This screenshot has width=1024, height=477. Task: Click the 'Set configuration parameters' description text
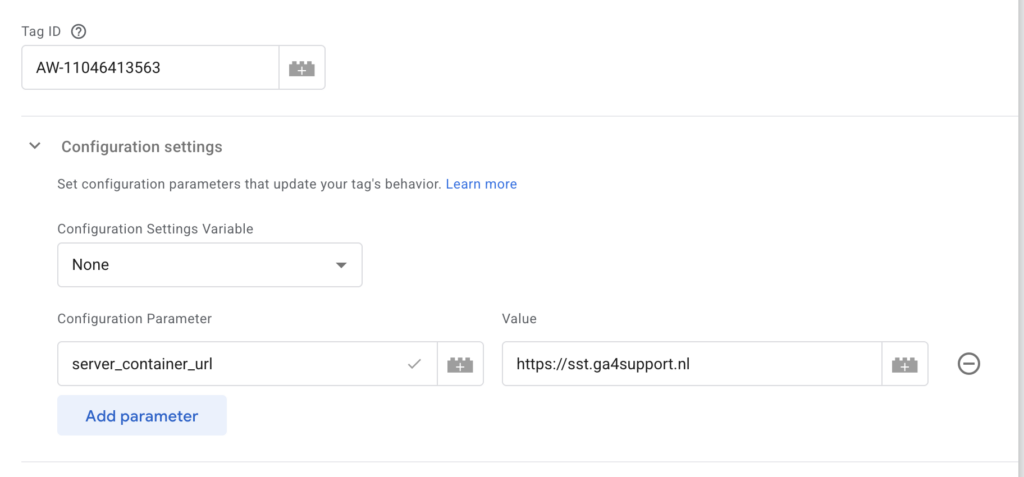coord(250,184)
